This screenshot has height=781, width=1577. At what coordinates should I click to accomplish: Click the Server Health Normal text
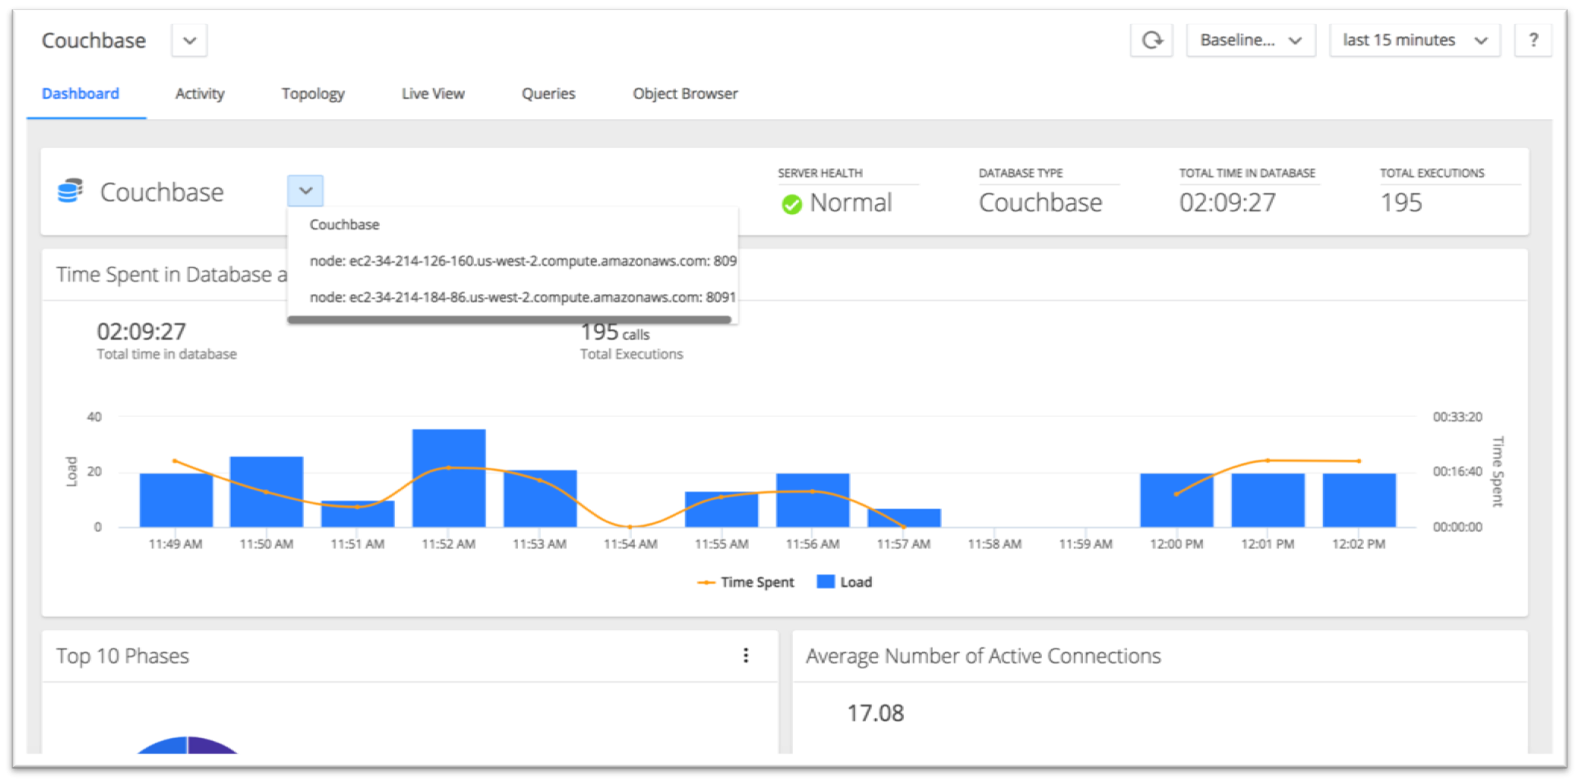point(851,203)
